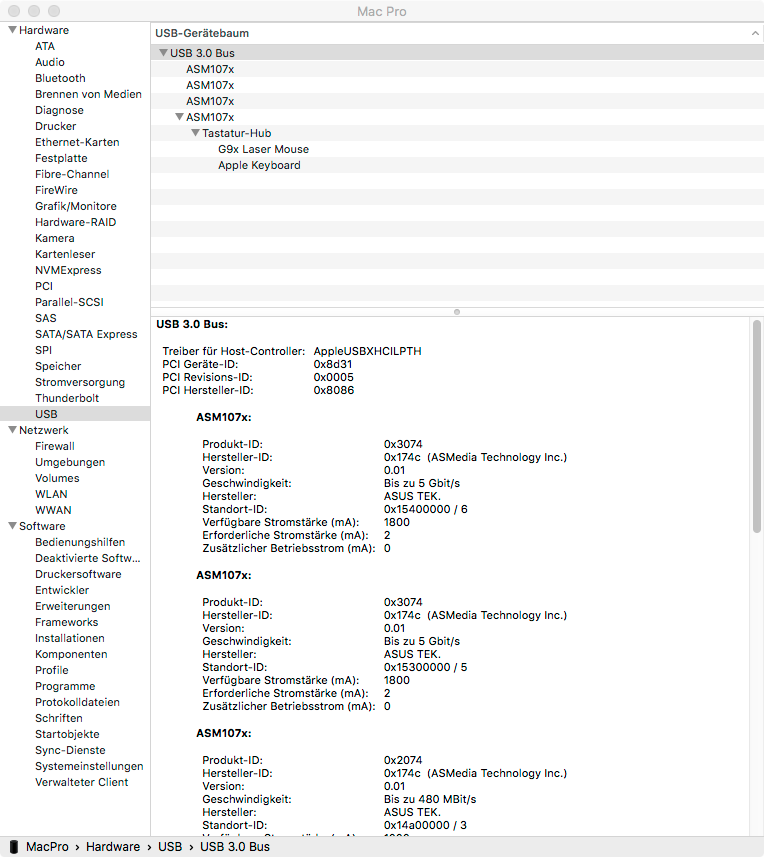Open Stromversorgung in sidebar
764x857 pixels.
click(80, 382)
